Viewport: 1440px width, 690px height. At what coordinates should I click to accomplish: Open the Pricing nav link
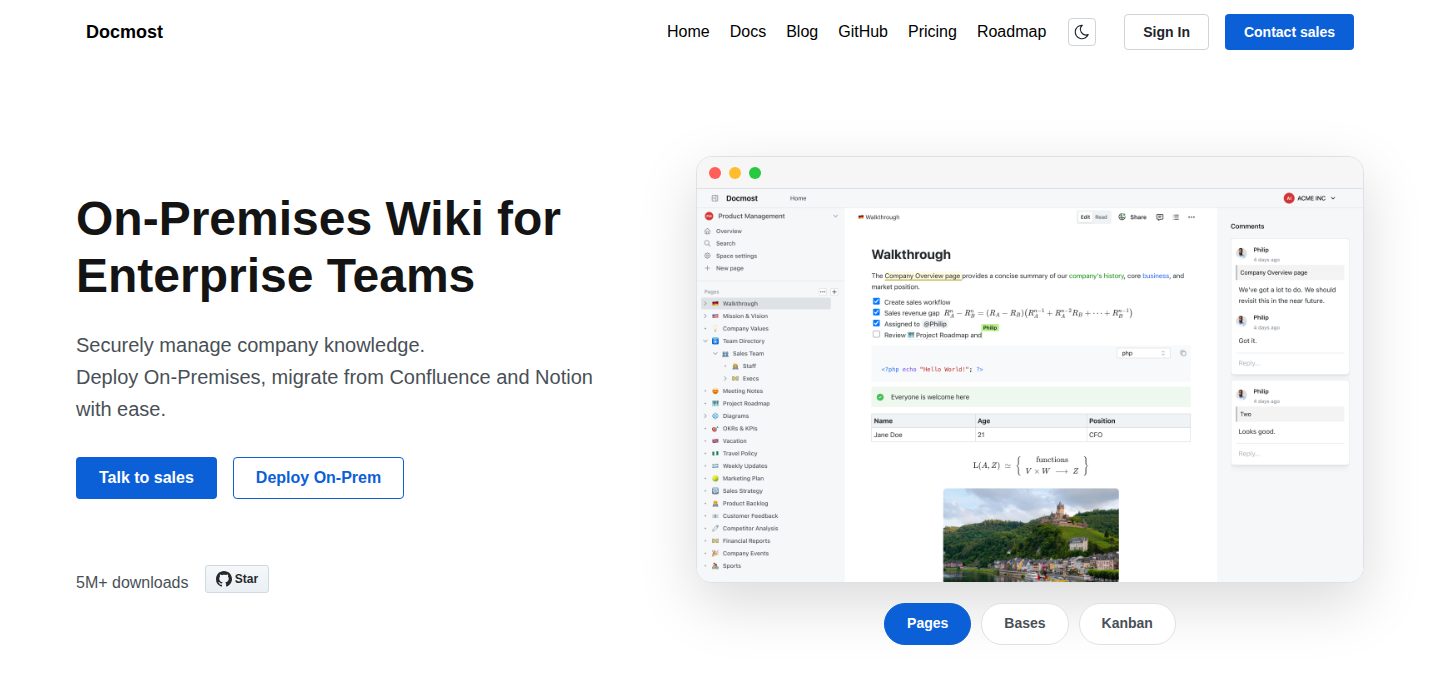[932, 32]
